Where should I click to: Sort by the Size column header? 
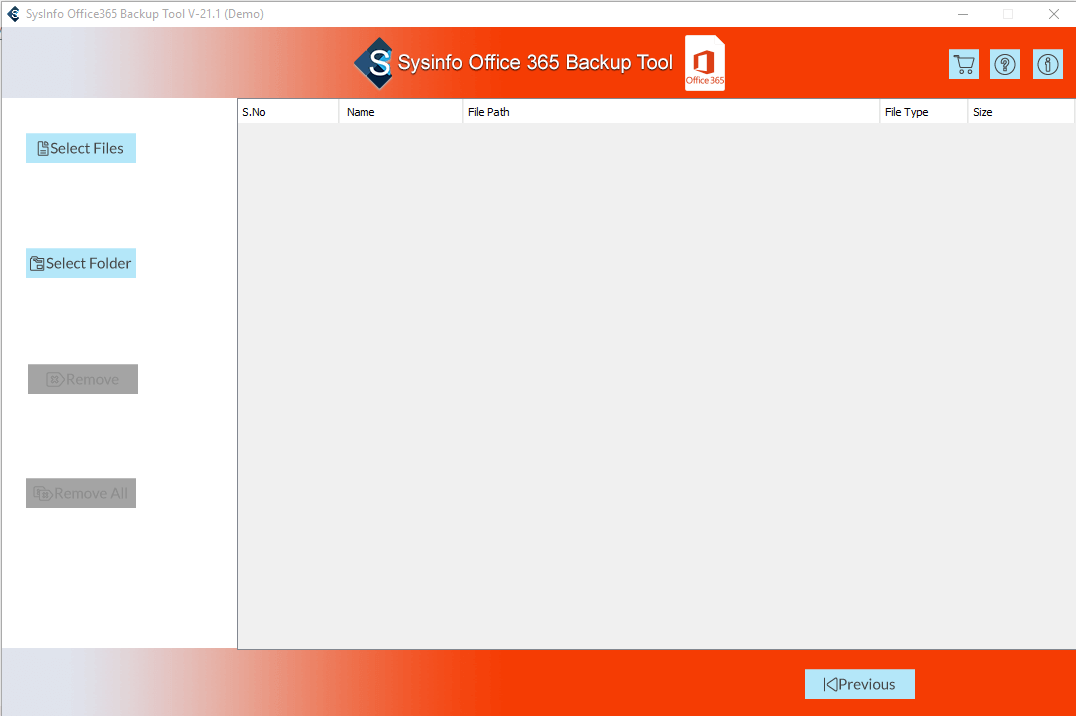[1020, 112]
